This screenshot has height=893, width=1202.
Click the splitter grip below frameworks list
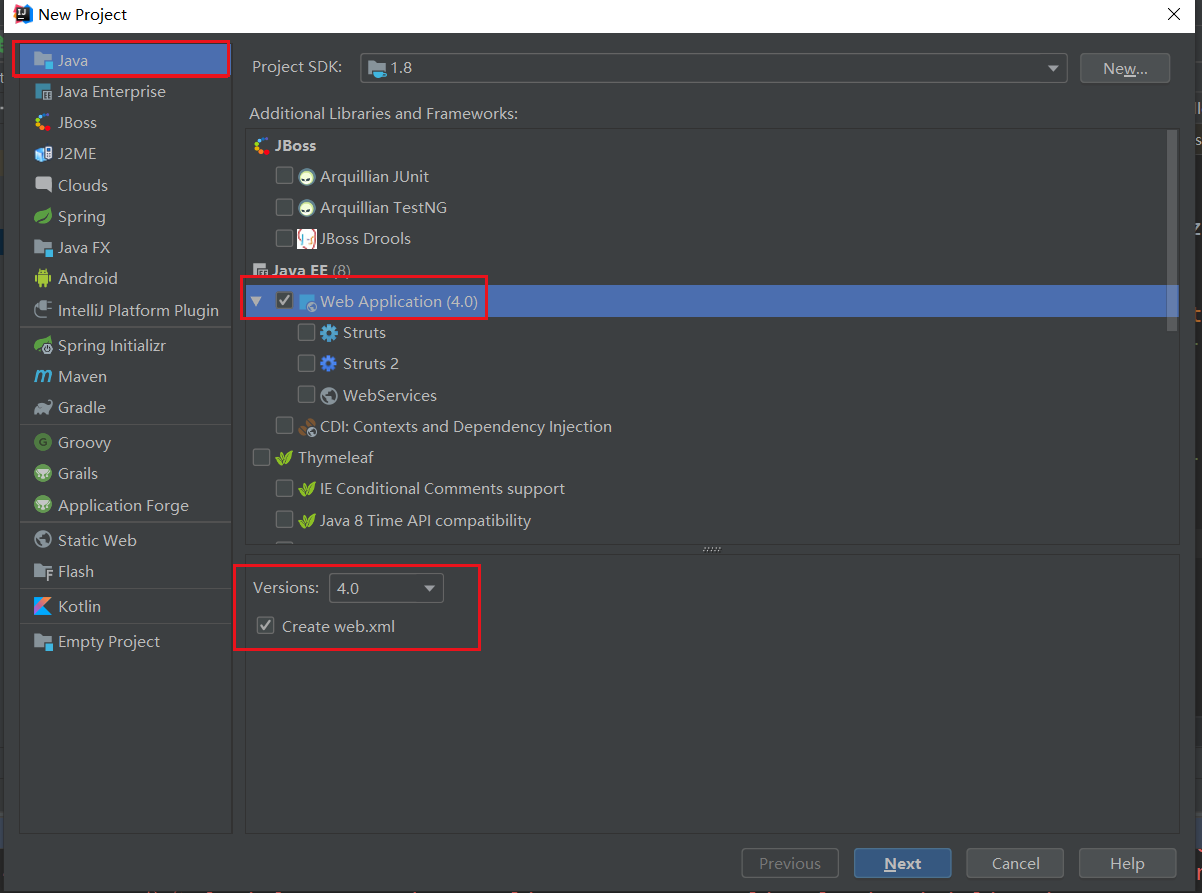pyautogui.click(x=712, y=549)
